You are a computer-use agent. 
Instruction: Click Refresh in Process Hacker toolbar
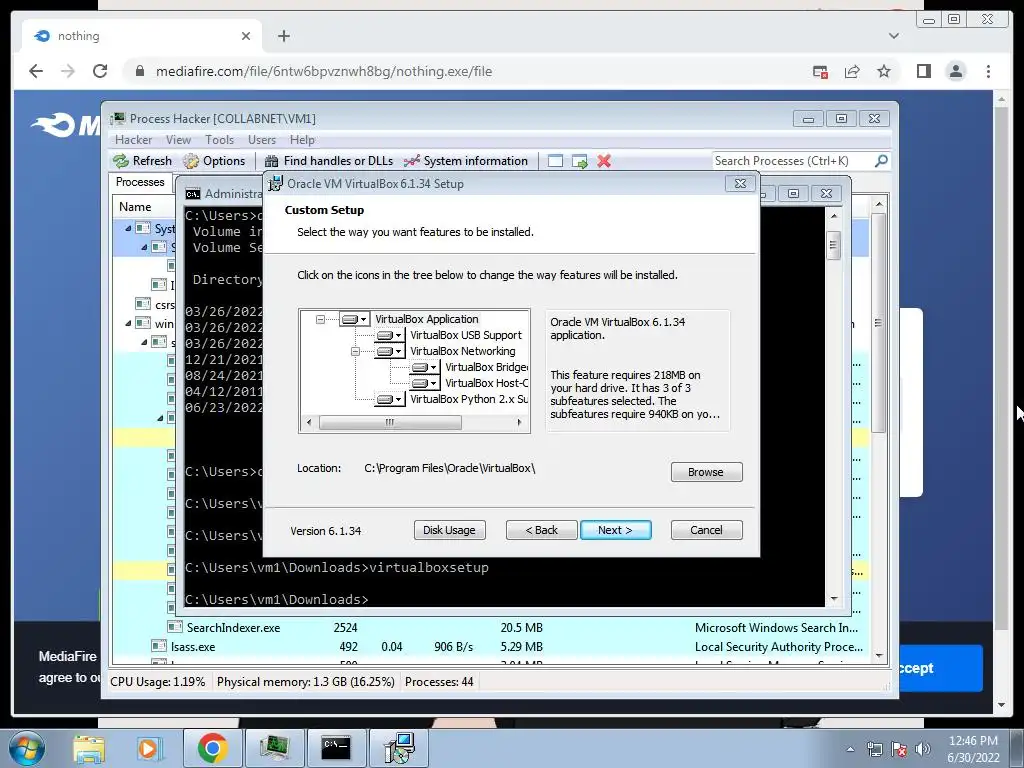click(142, 161)
